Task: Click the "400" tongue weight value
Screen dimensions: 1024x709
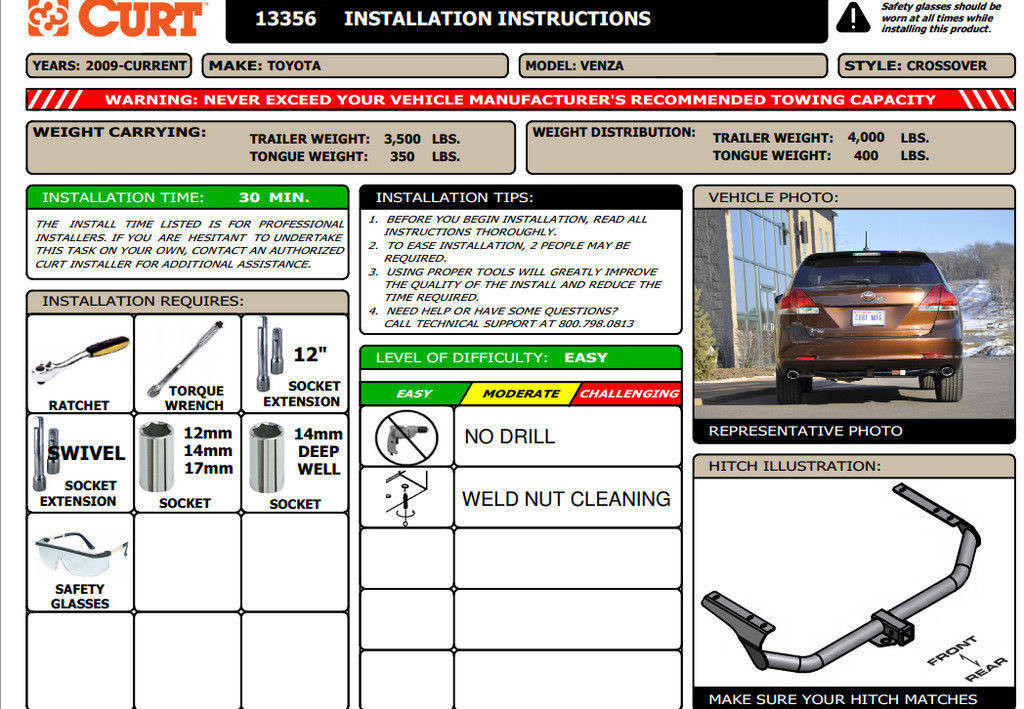Action: coord(866,155)
